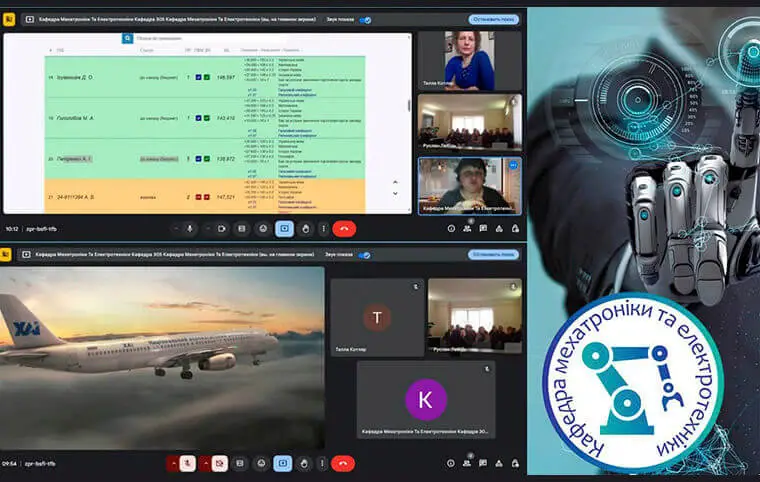
Task: Expand camera settings arrow in bottom meeting
Action: [x=206, y=463]
